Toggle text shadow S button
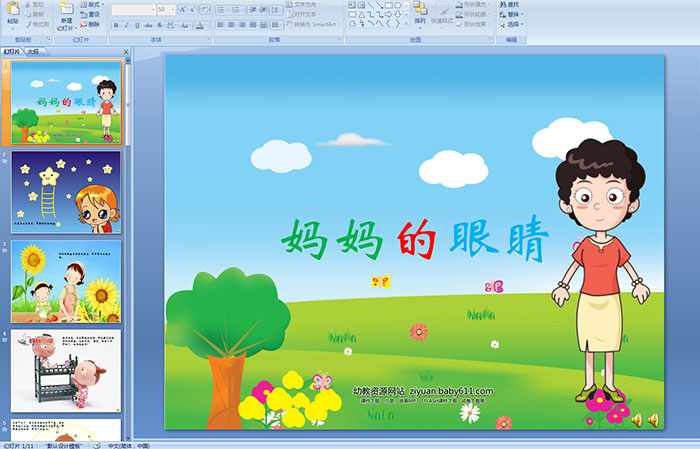This screenshot has width=700, height=449. [x=159, y=25]
